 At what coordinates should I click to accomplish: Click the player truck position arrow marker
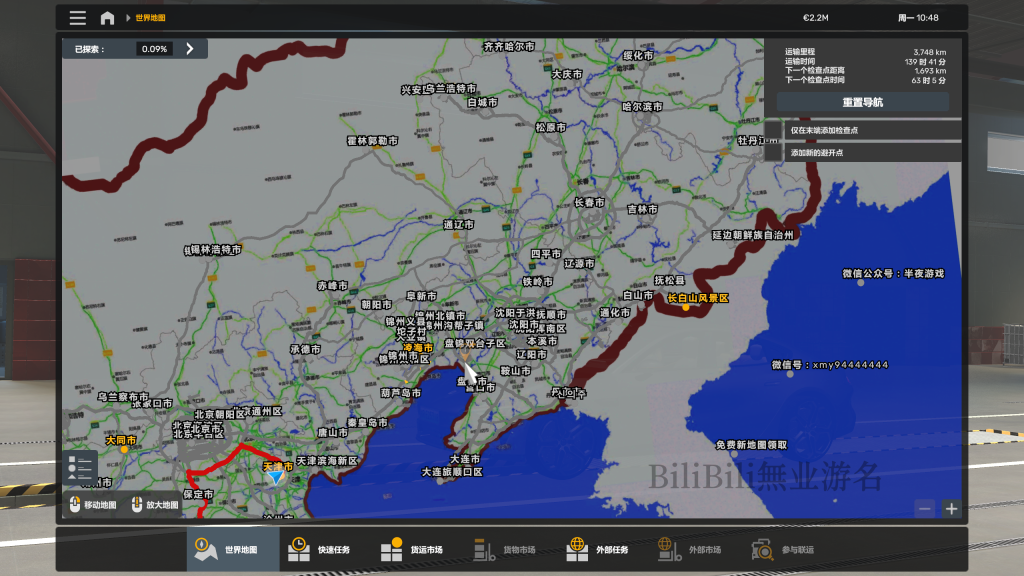pos(276,478)
